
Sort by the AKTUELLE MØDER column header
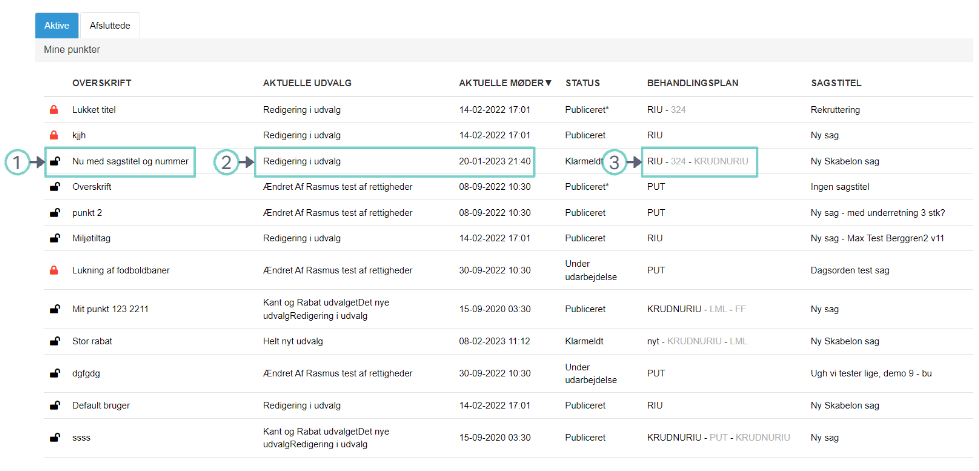pyautogui.click(x=504, y=82)
